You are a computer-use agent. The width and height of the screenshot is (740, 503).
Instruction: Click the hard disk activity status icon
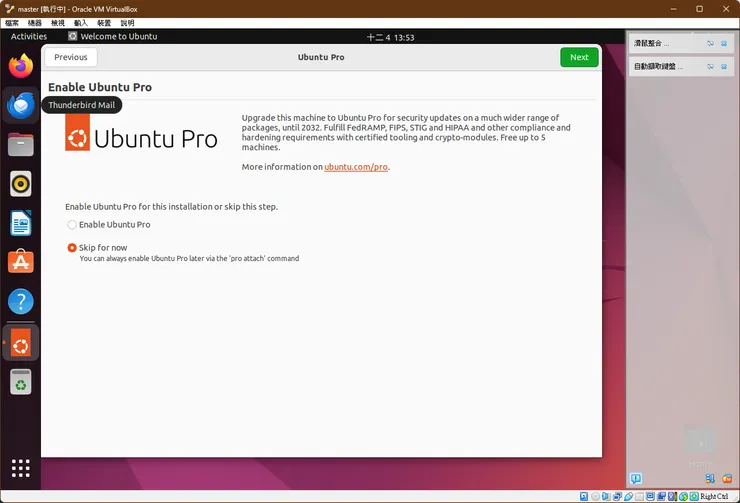pyautogui.click(x=584, y=496)
